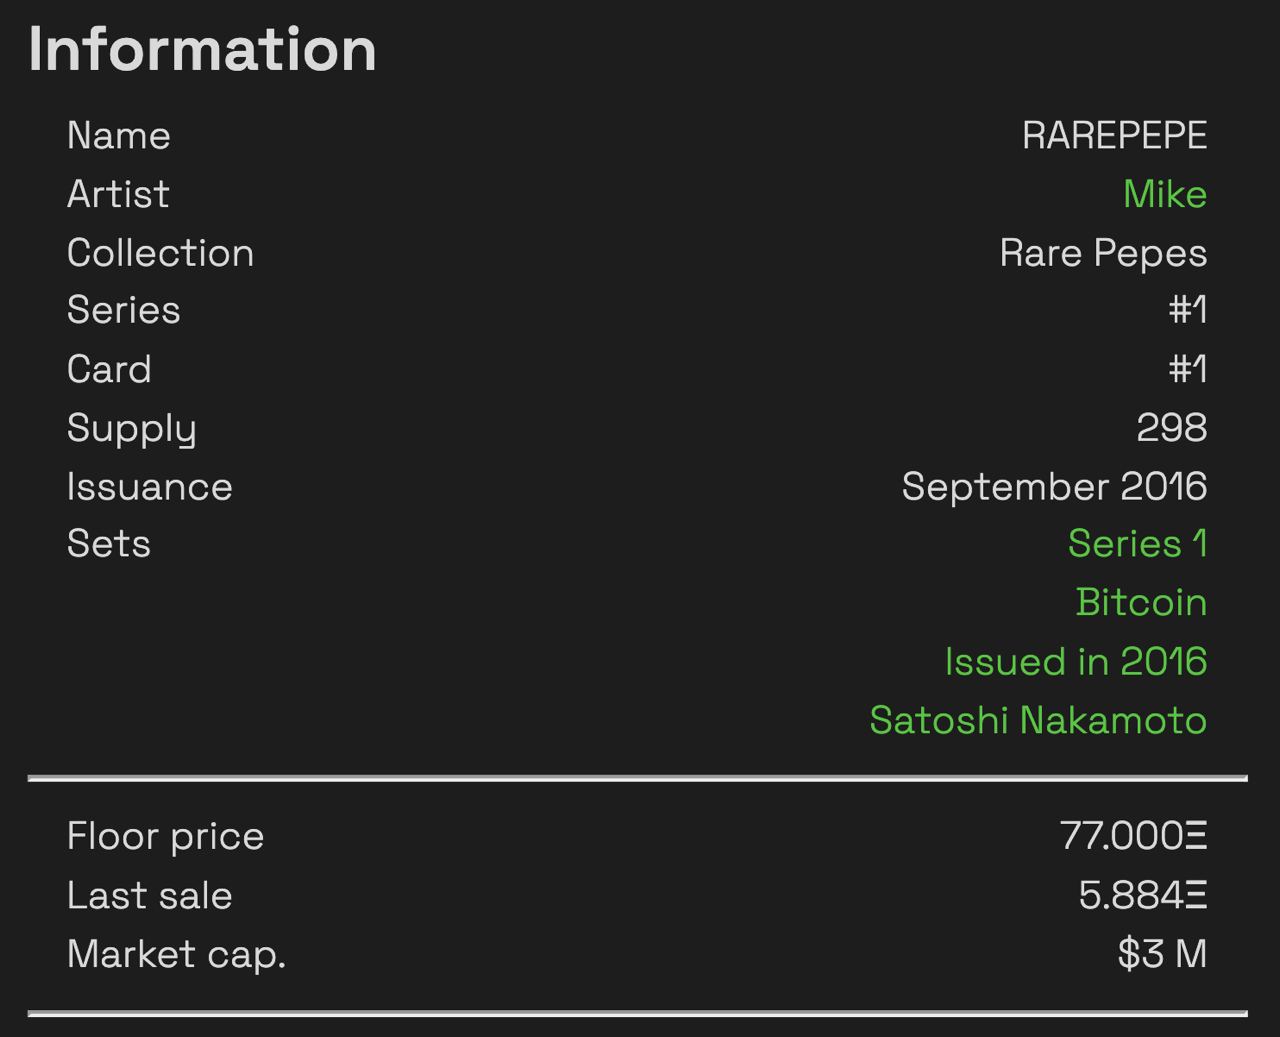Viewport: 1280px width, 1037px height.
Task: Open the Issued in 2016 set
Action: pos(1076,662)
